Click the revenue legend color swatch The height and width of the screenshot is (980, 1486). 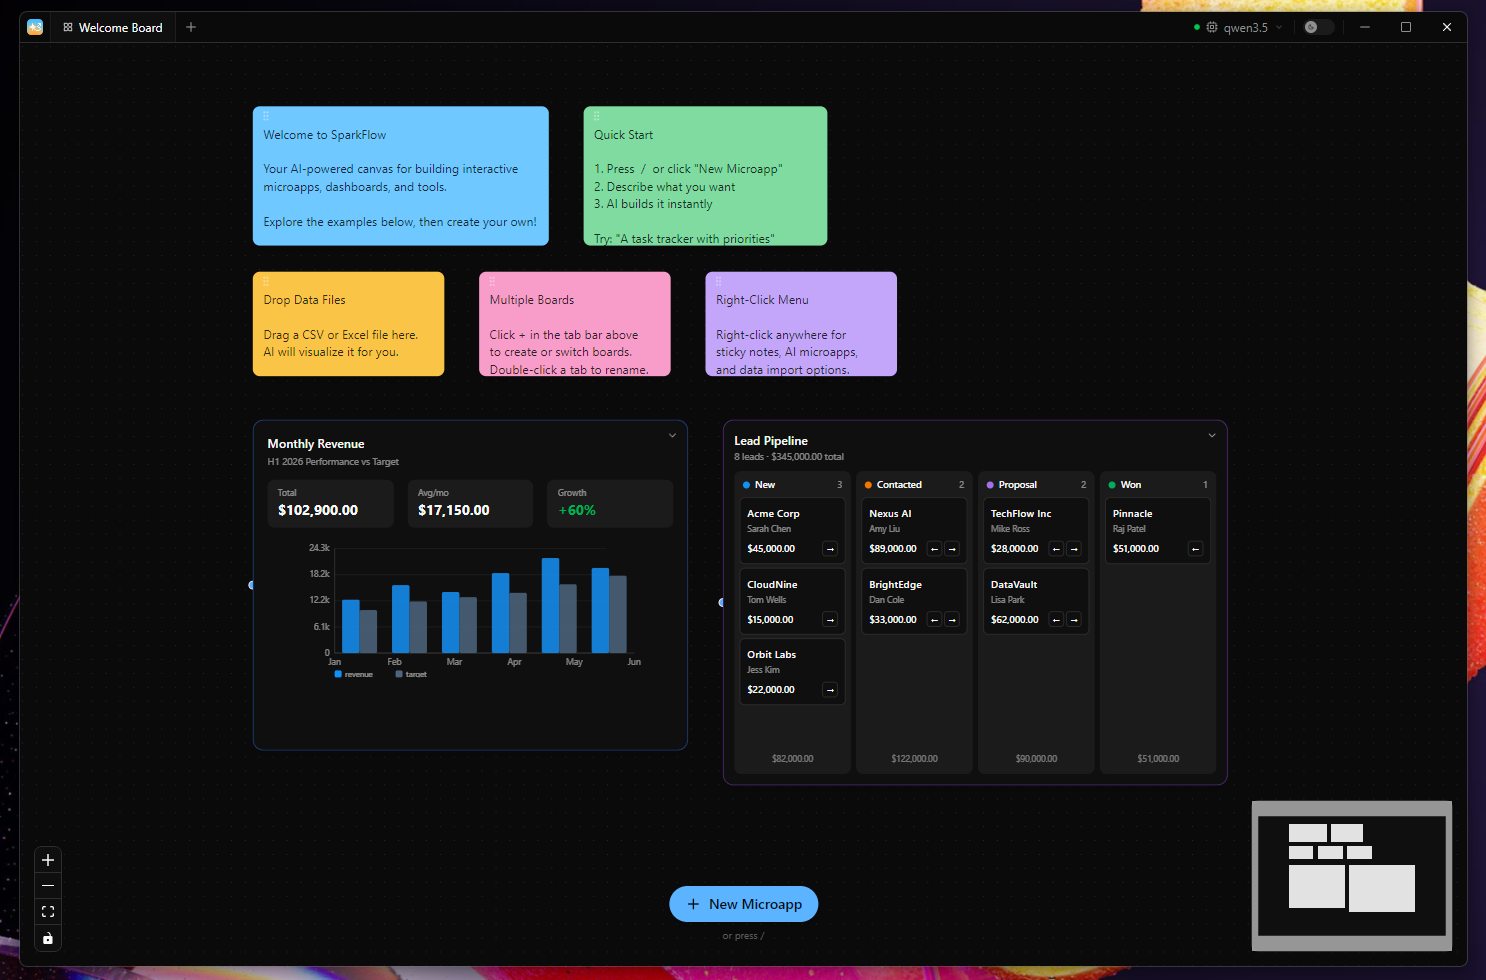338,673
